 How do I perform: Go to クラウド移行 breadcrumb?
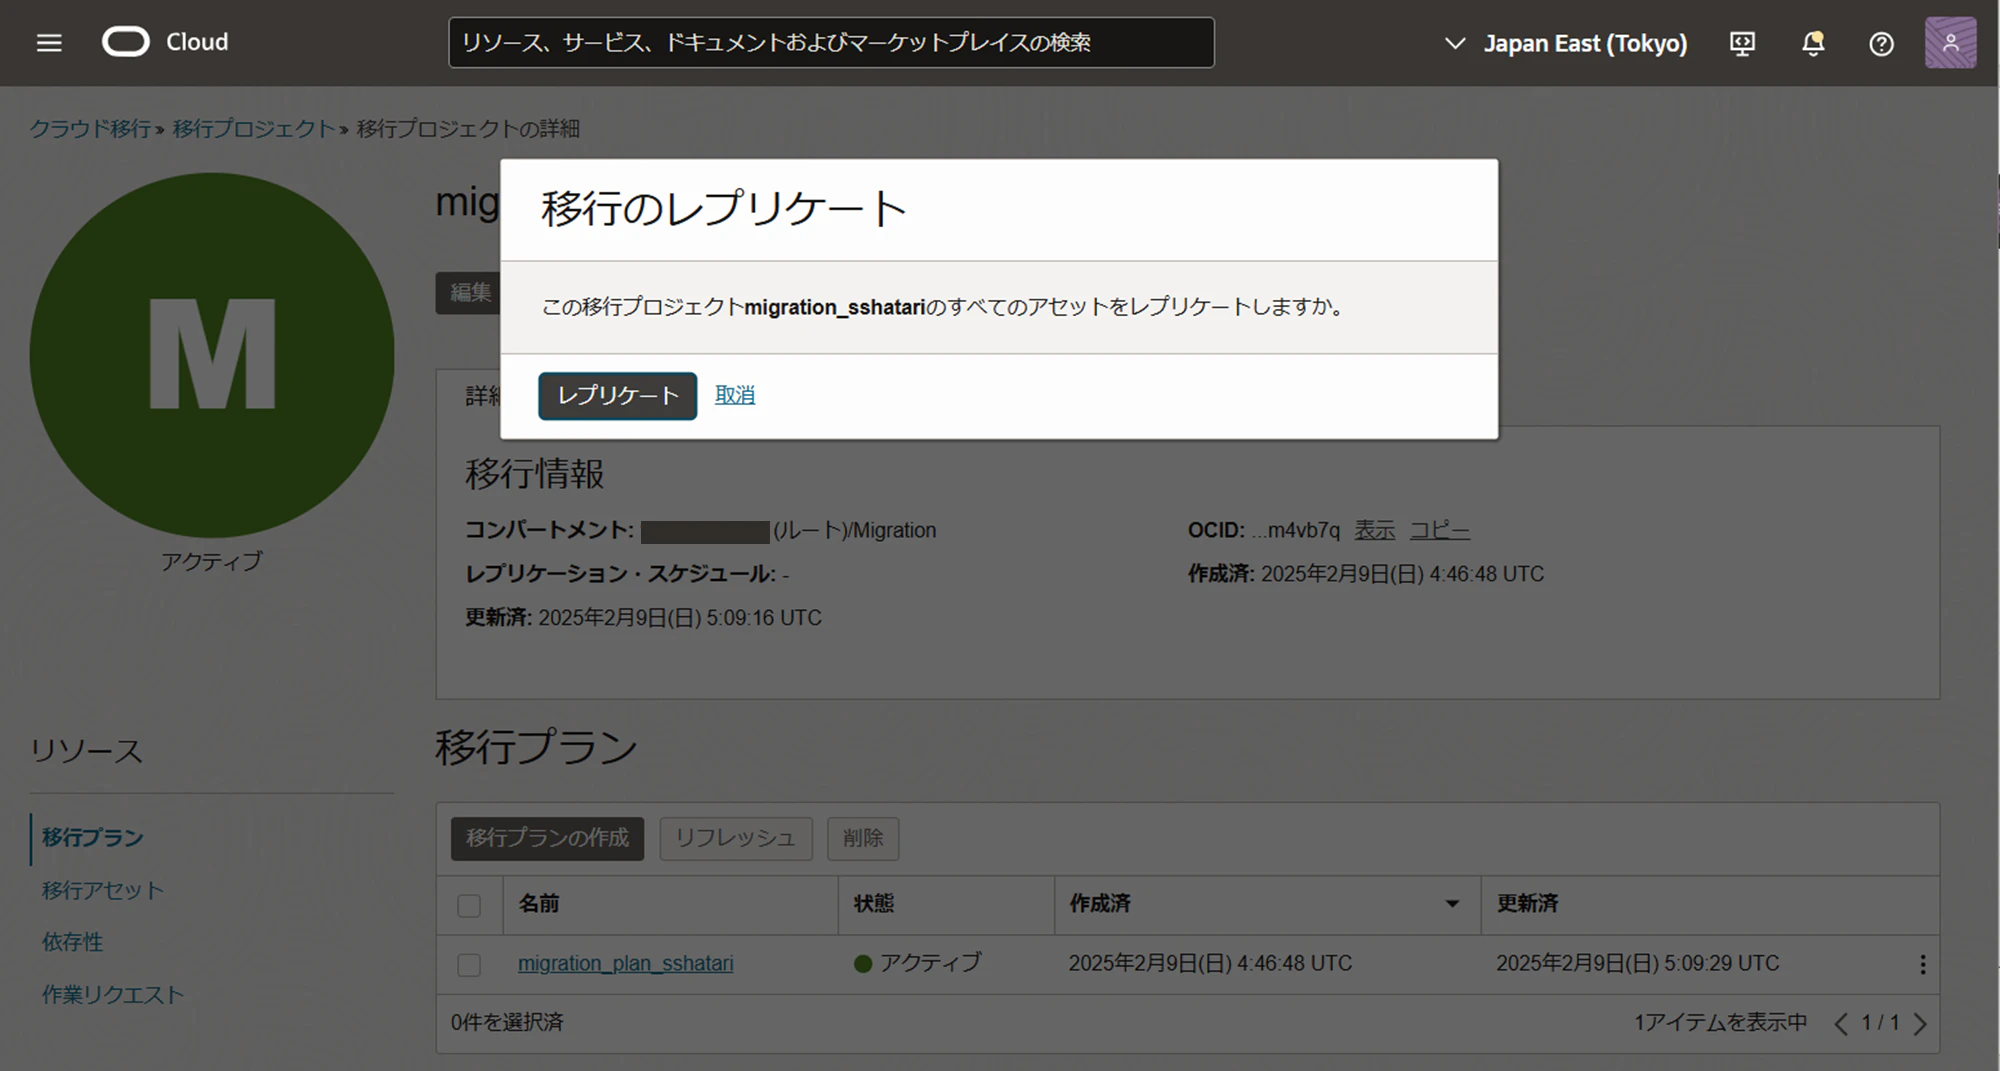point(90,129)
